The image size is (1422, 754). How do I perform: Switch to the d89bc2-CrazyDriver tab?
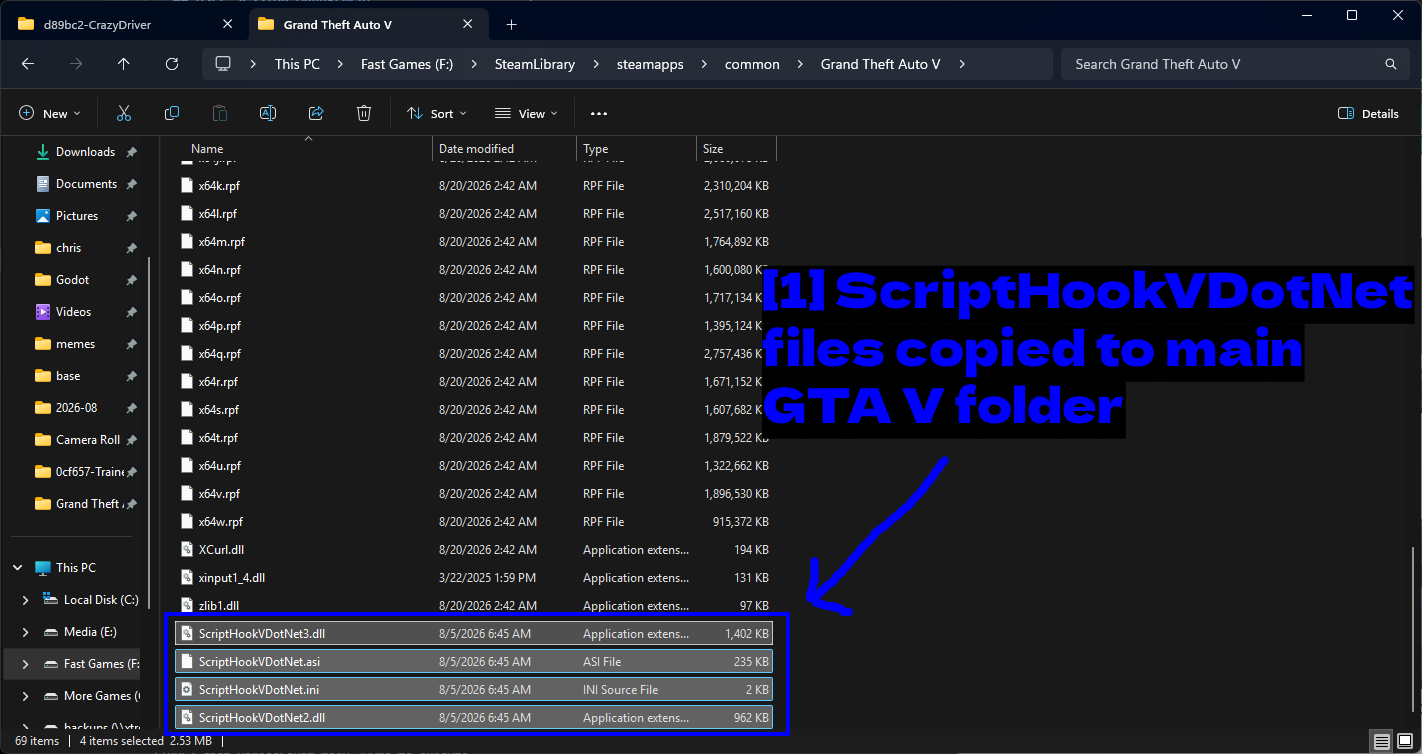click(x=124, y=24)
